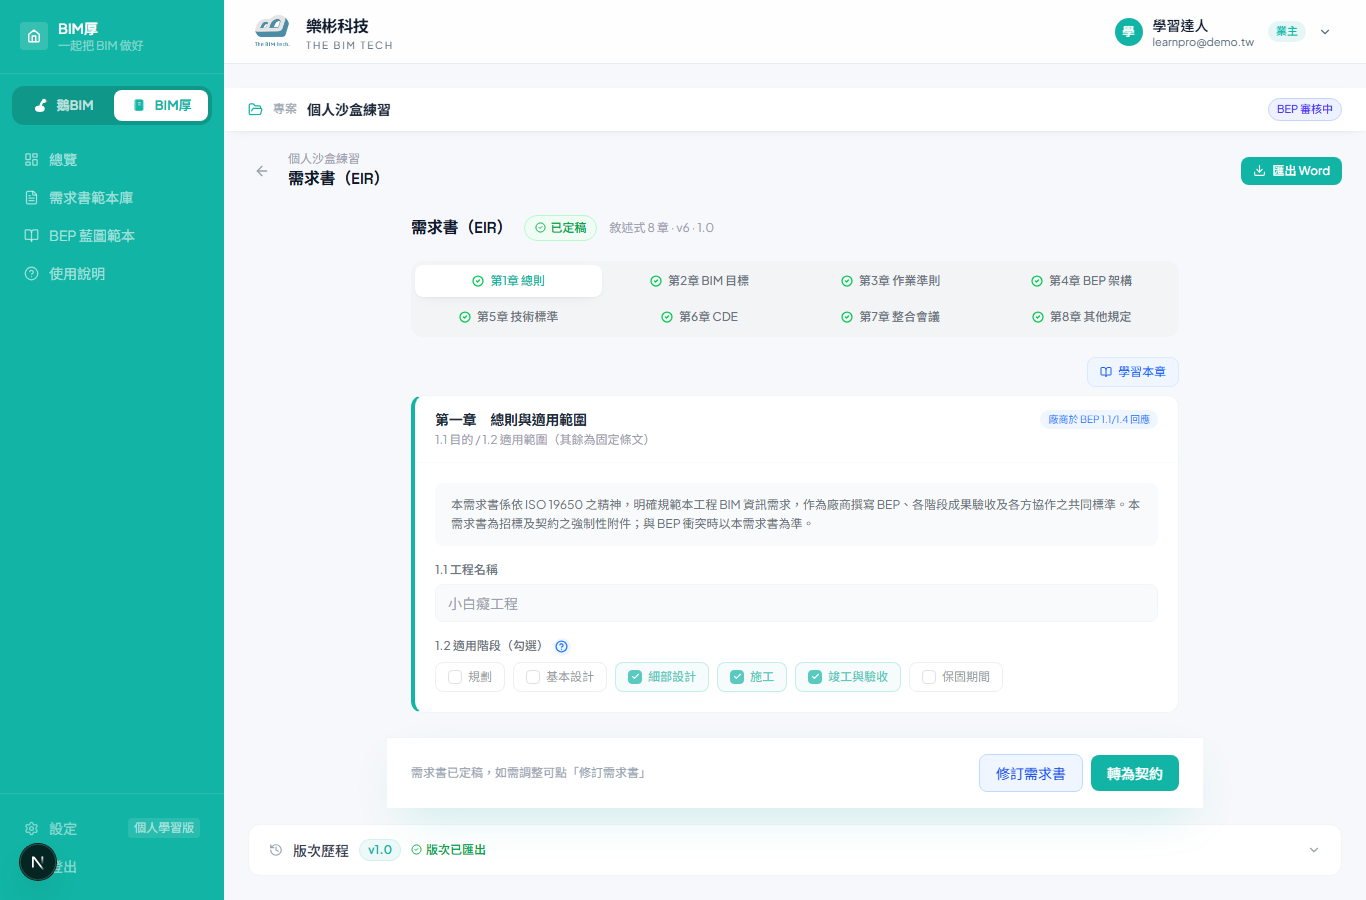
Task: Expand the user account dropdown chevron
Action: [1325, 32]
